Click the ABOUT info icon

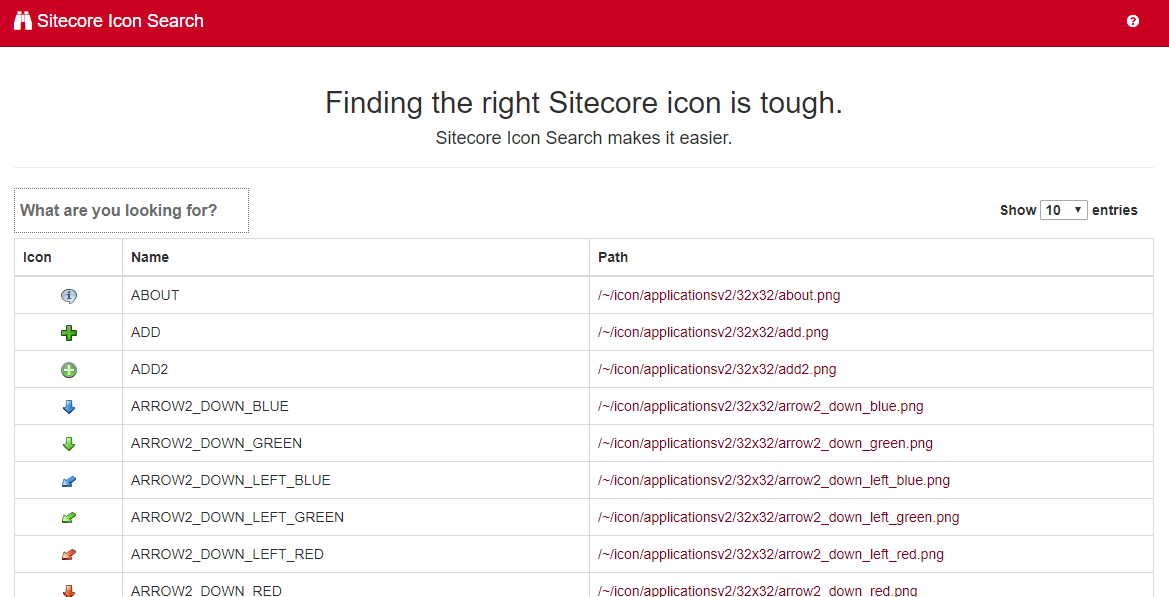(69, 296)
